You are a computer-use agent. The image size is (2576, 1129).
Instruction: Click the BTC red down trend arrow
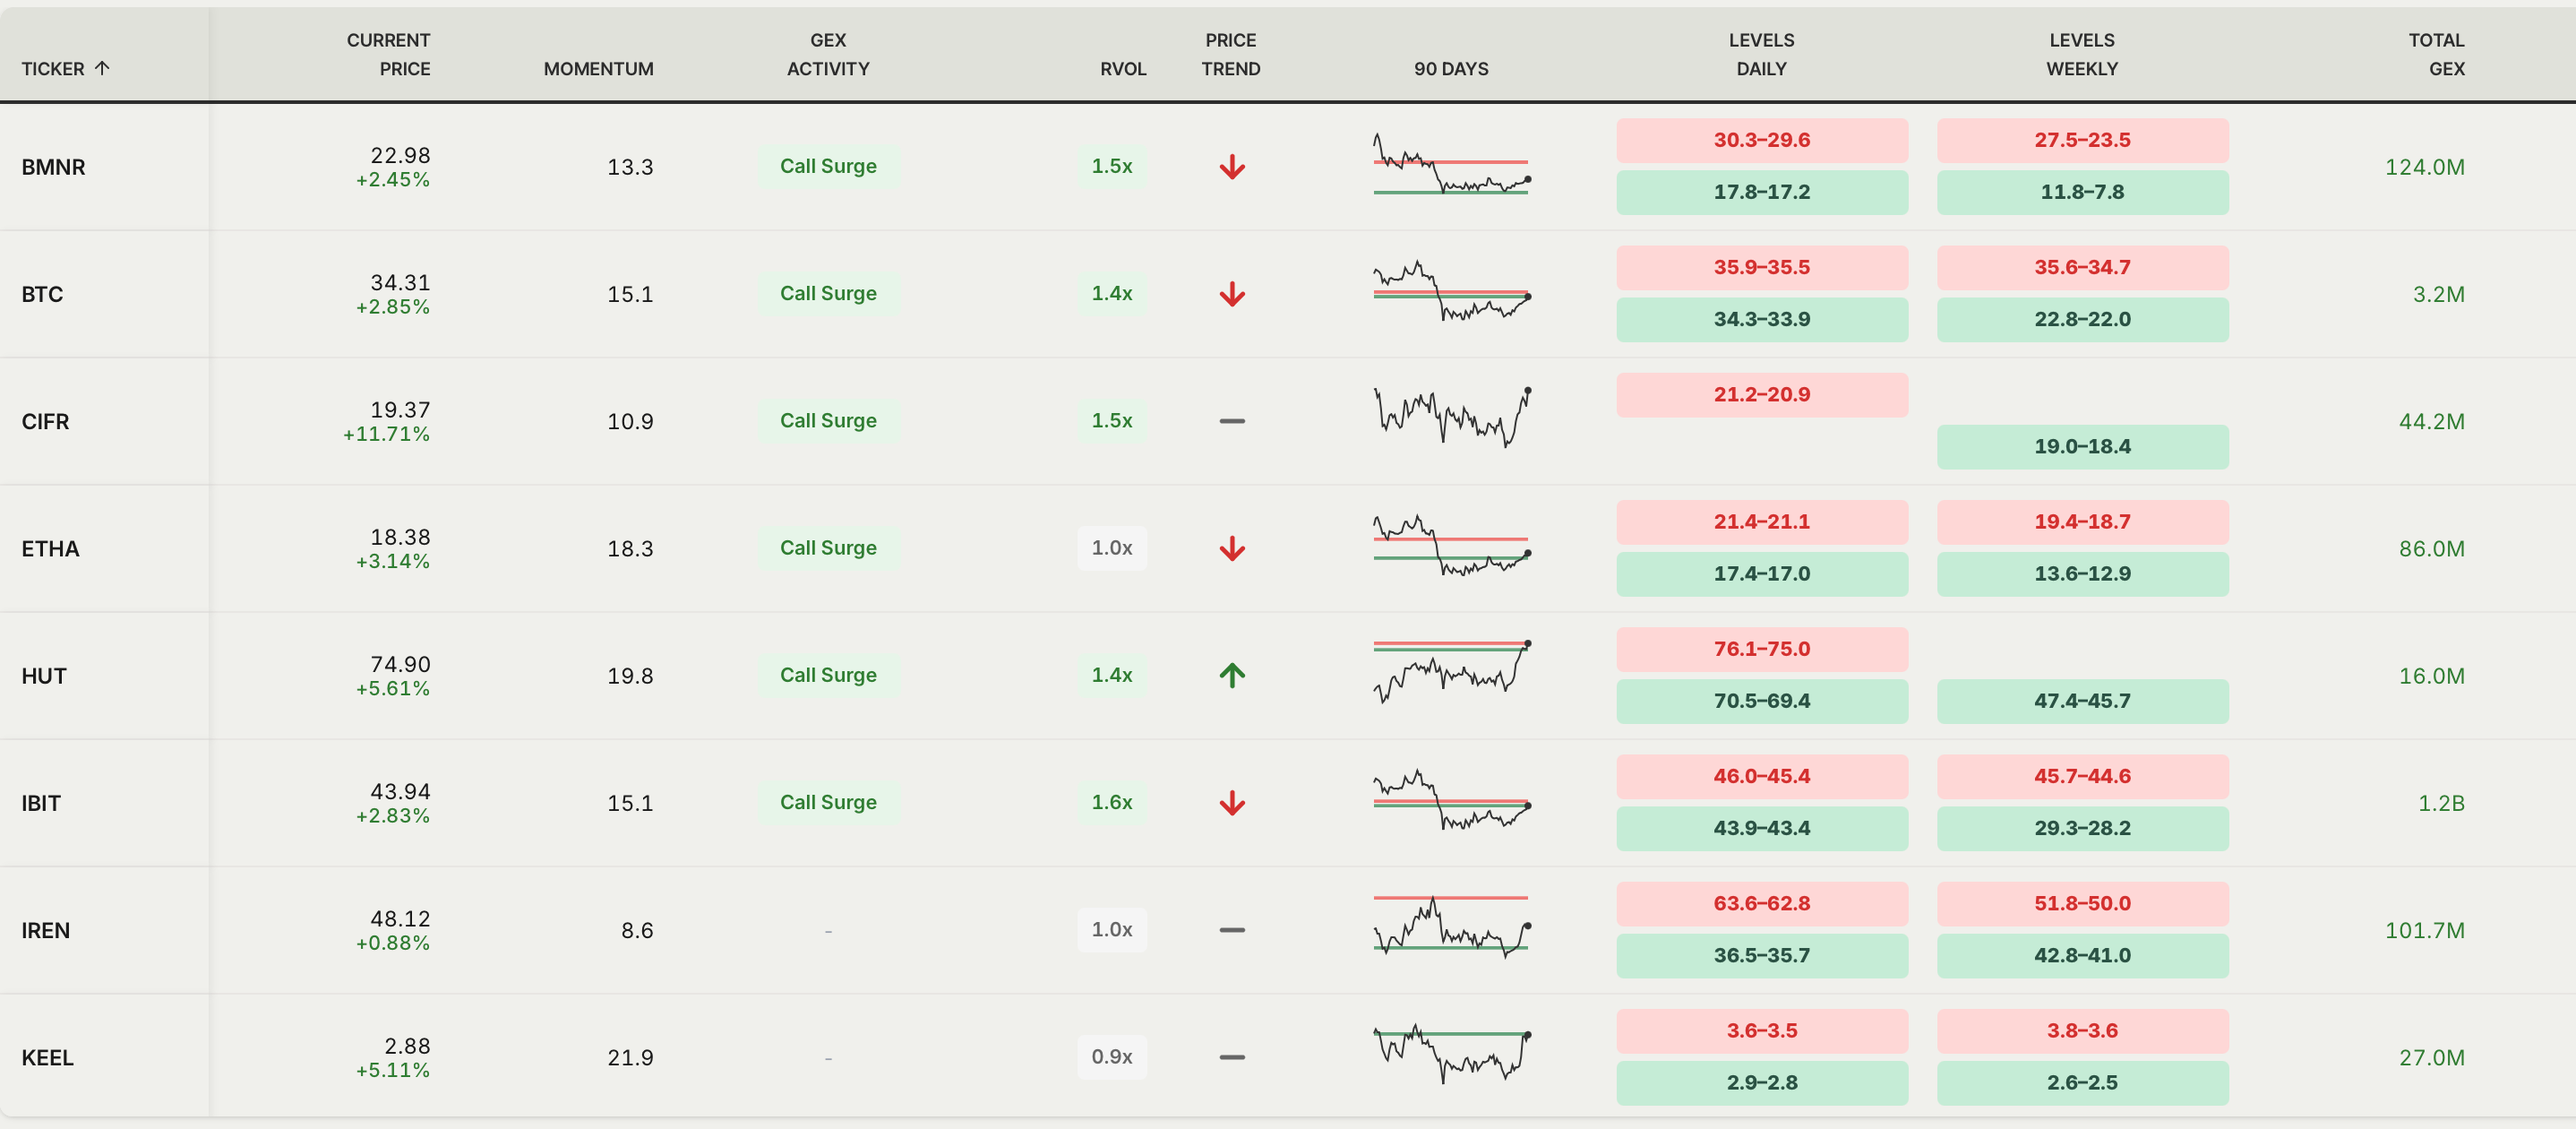[1232, 294]
